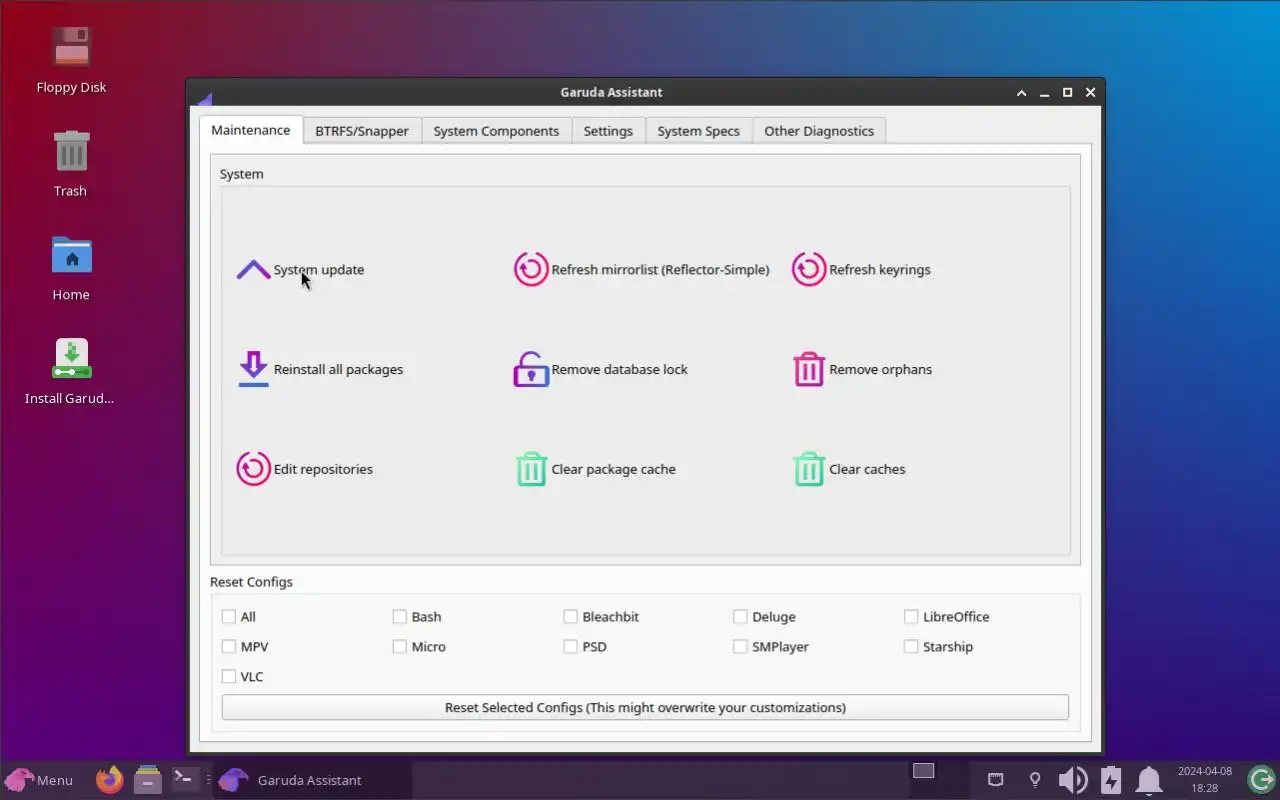Screen dimensions: 1280x800
Task: Open the Menu button in taskbar
Action: 39,780
